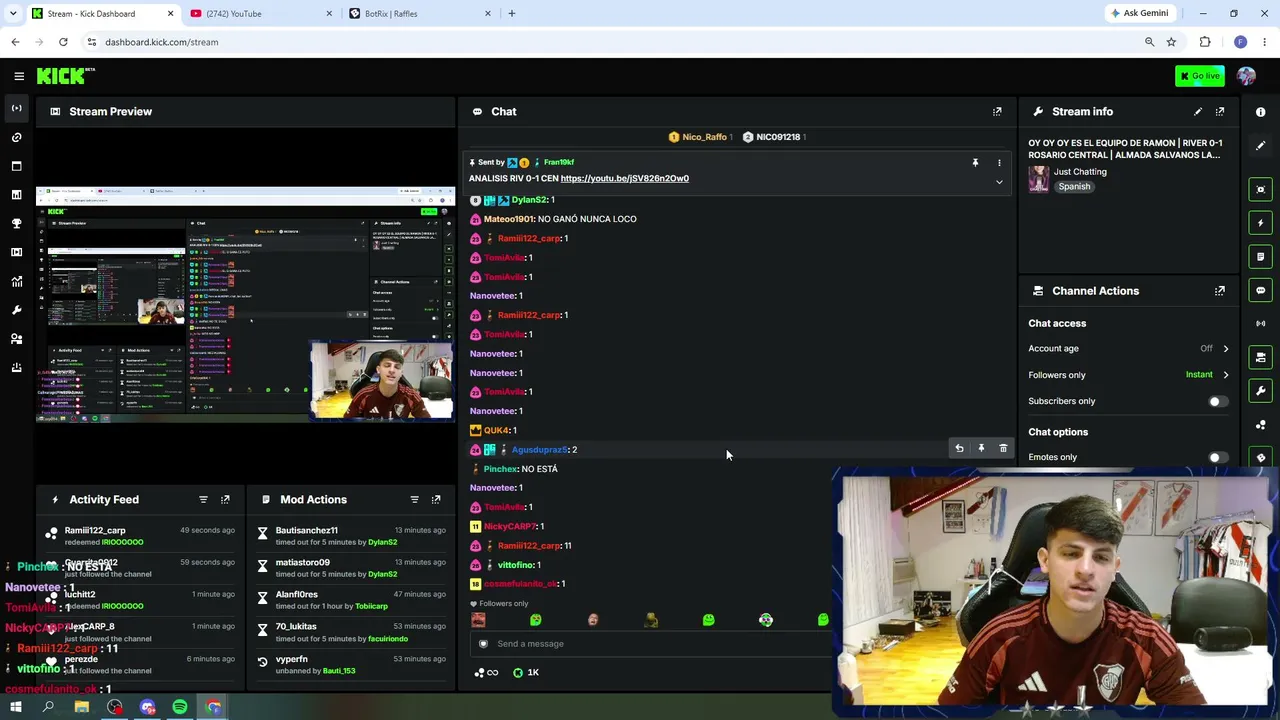Click Nico_Raffo in chat top gifters
The height and width of the screenshot is (720, 1280).
tap(704, 137)
